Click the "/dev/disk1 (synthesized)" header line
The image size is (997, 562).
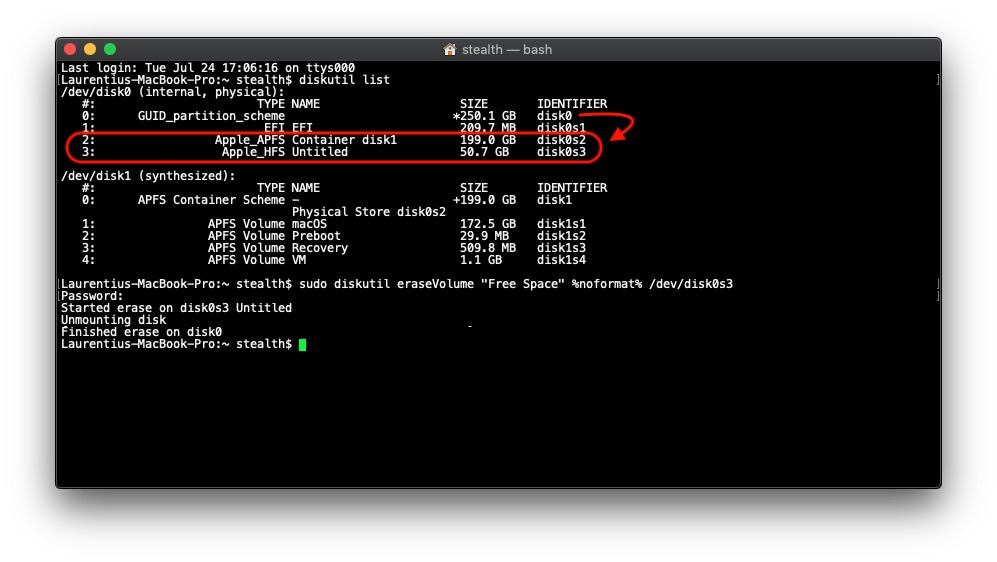(148, 176)
